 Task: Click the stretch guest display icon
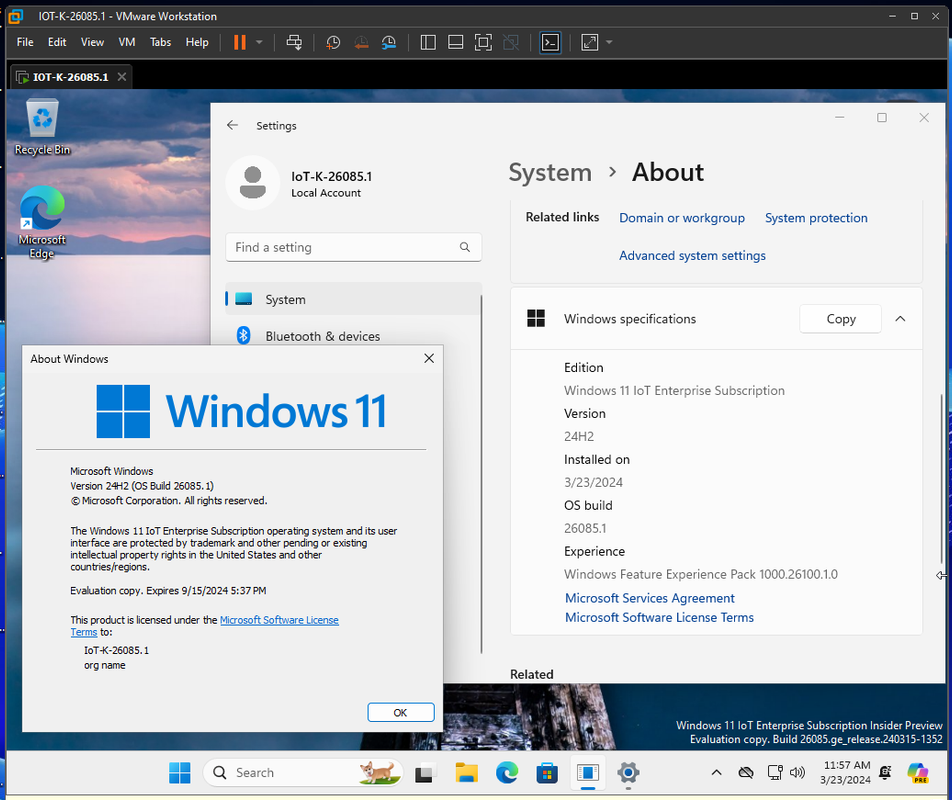[590, 42]
